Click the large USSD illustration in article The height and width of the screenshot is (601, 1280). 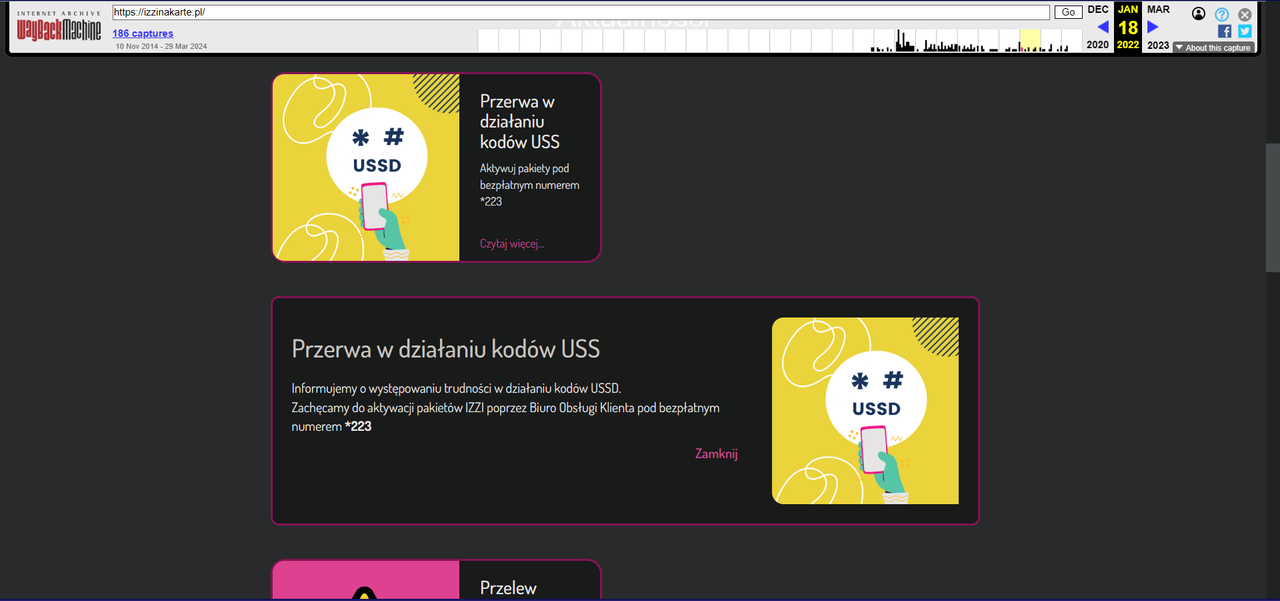[x=865, y=411]
